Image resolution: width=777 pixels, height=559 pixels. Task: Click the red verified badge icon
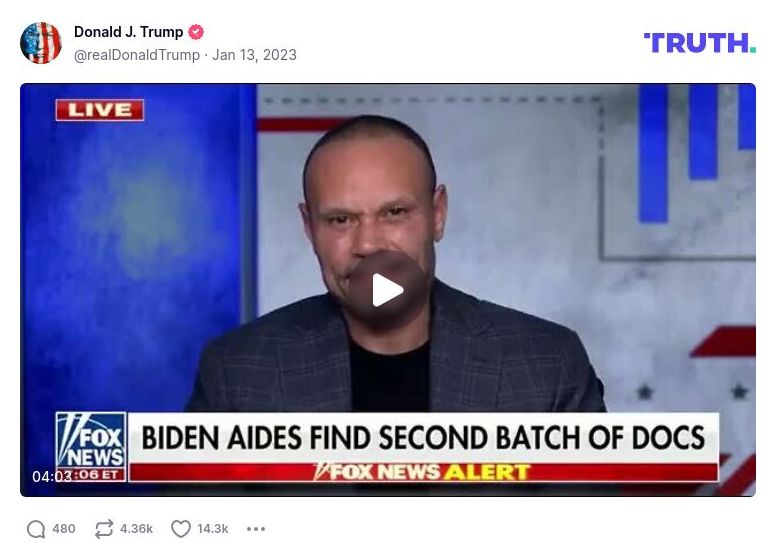[x=196, y=32]
